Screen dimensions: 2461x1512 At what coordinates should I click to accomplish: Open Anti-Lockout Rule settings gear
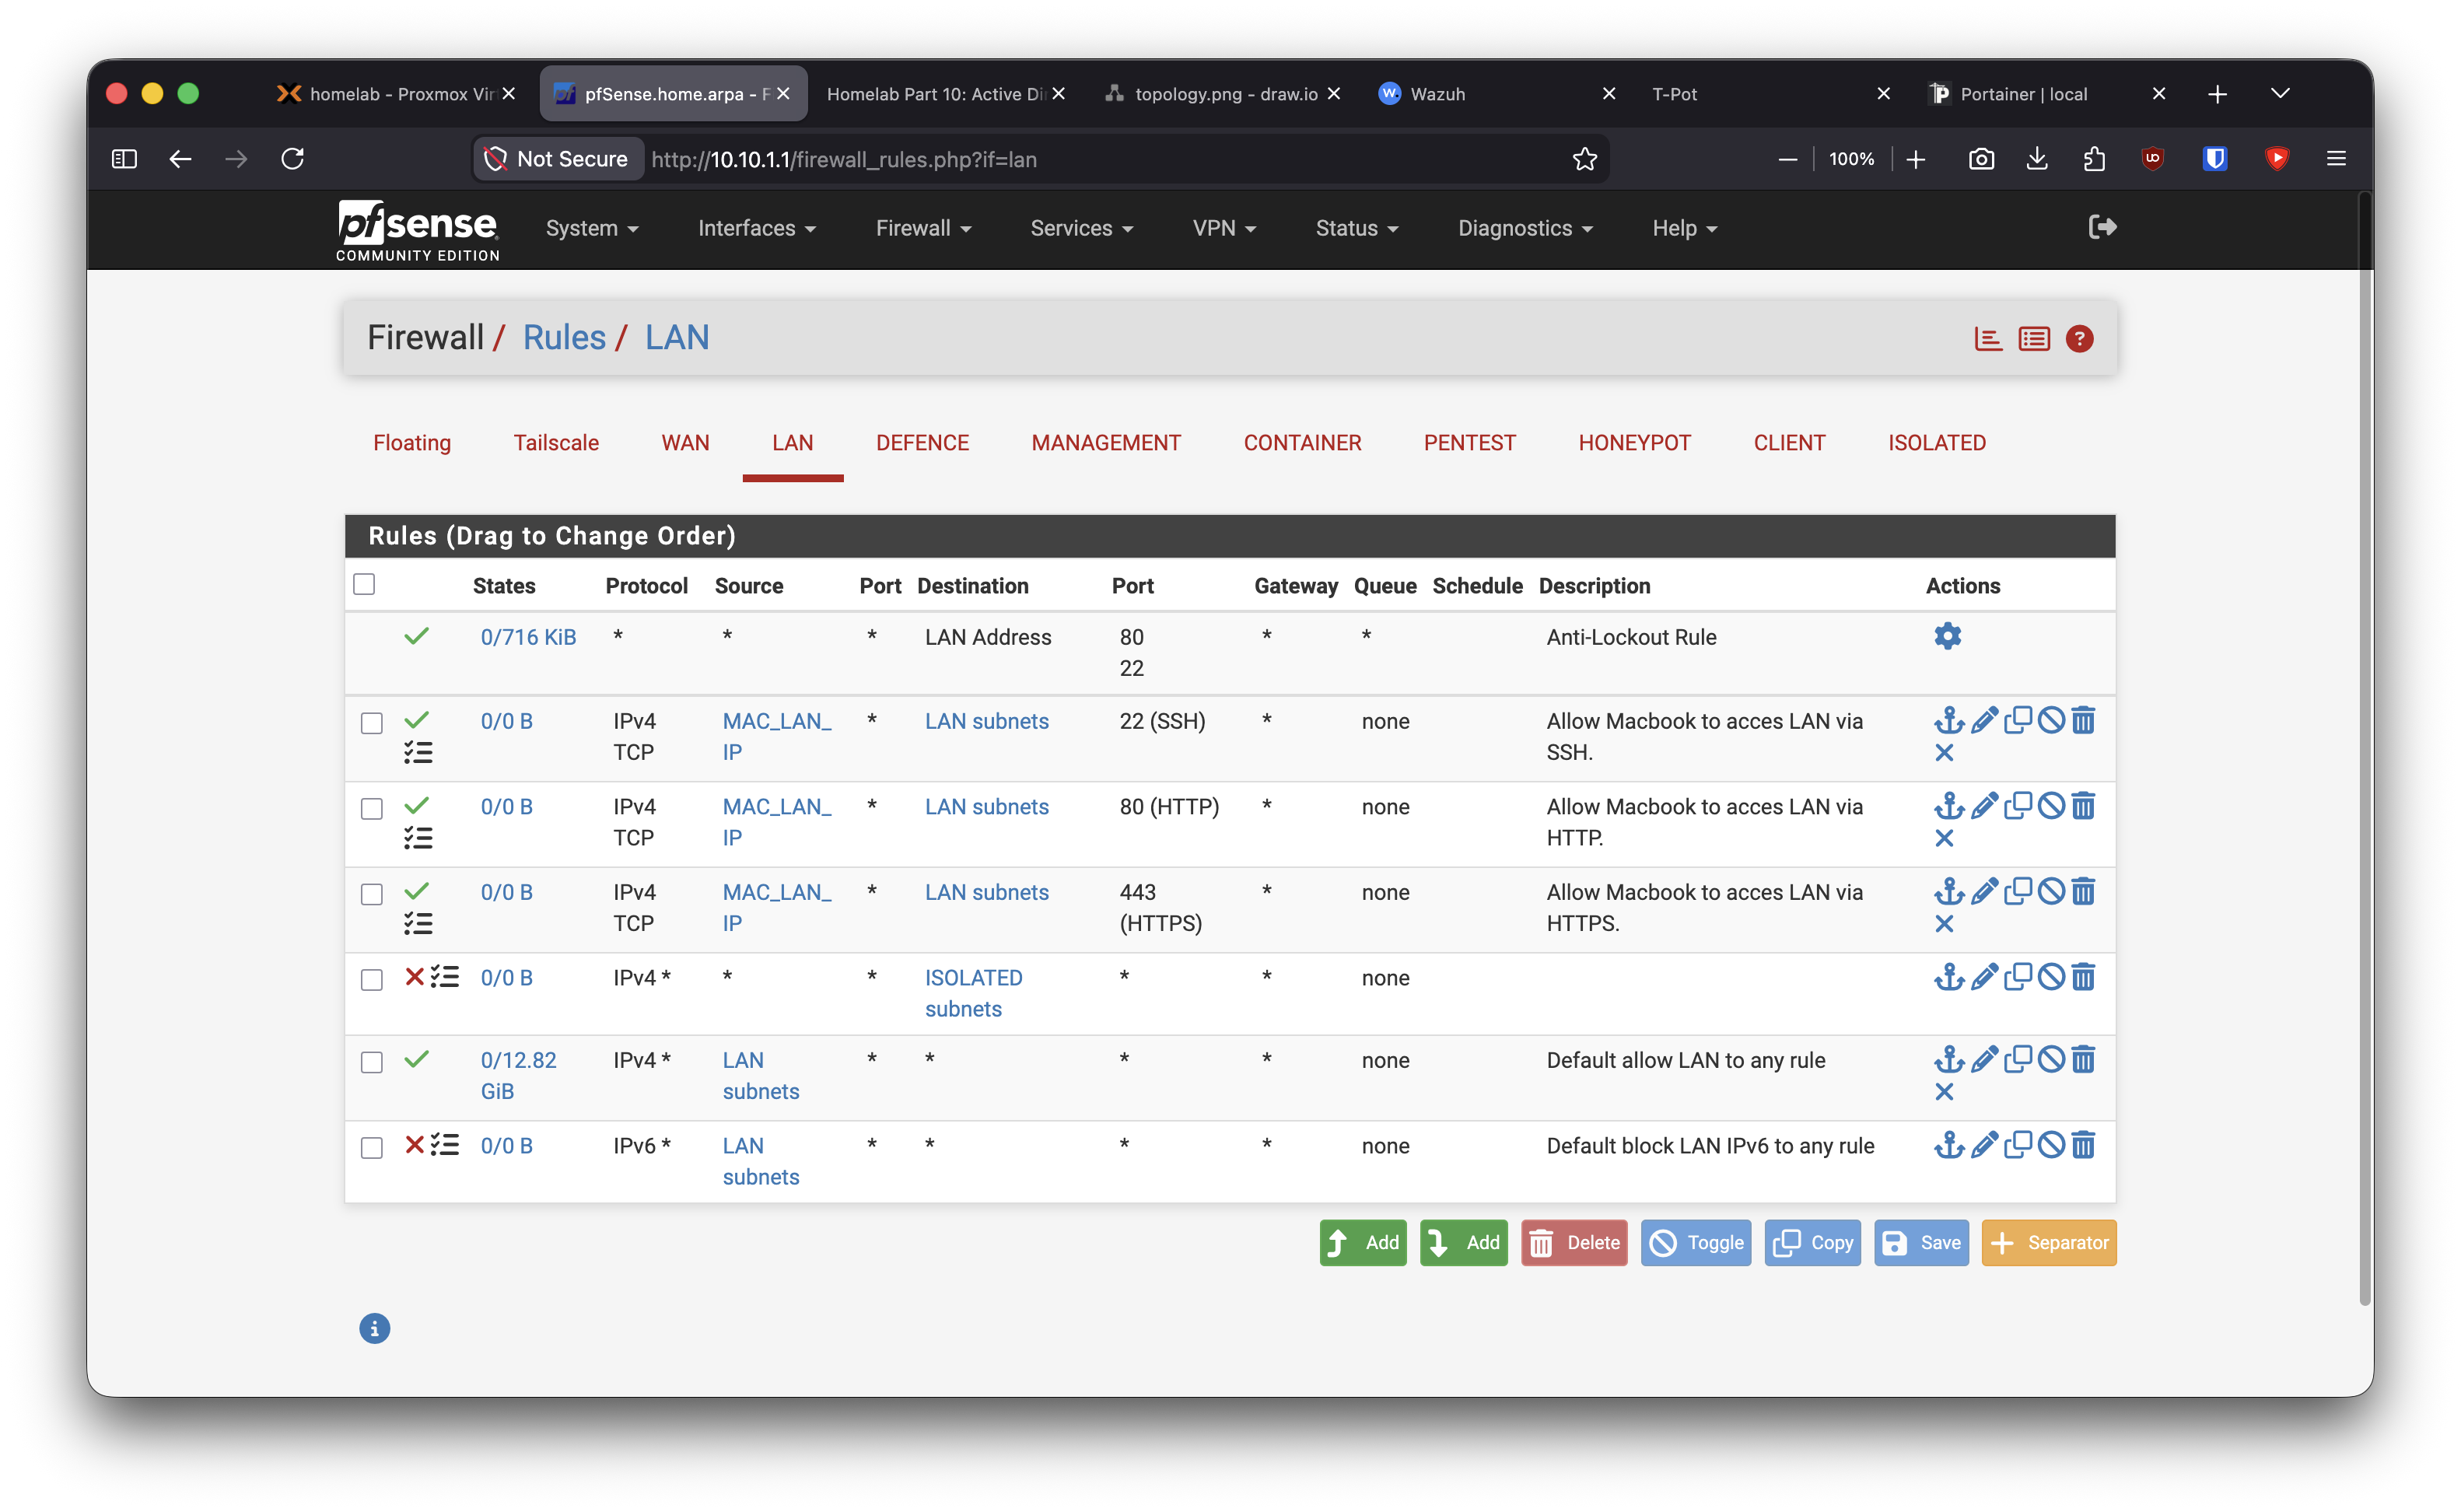[x=1947, y=636]
